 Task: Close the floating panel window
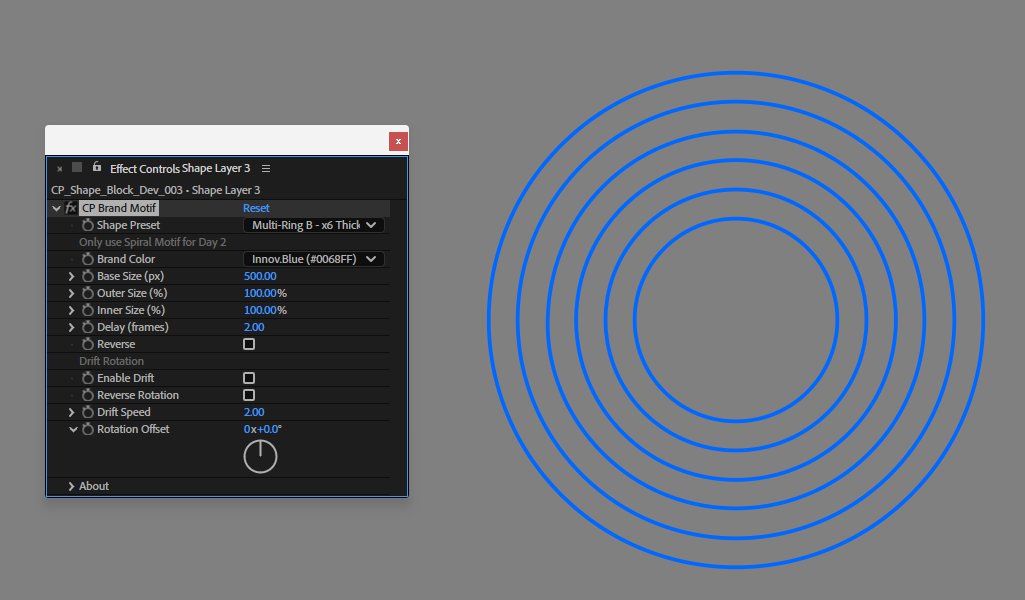[398, 141]
